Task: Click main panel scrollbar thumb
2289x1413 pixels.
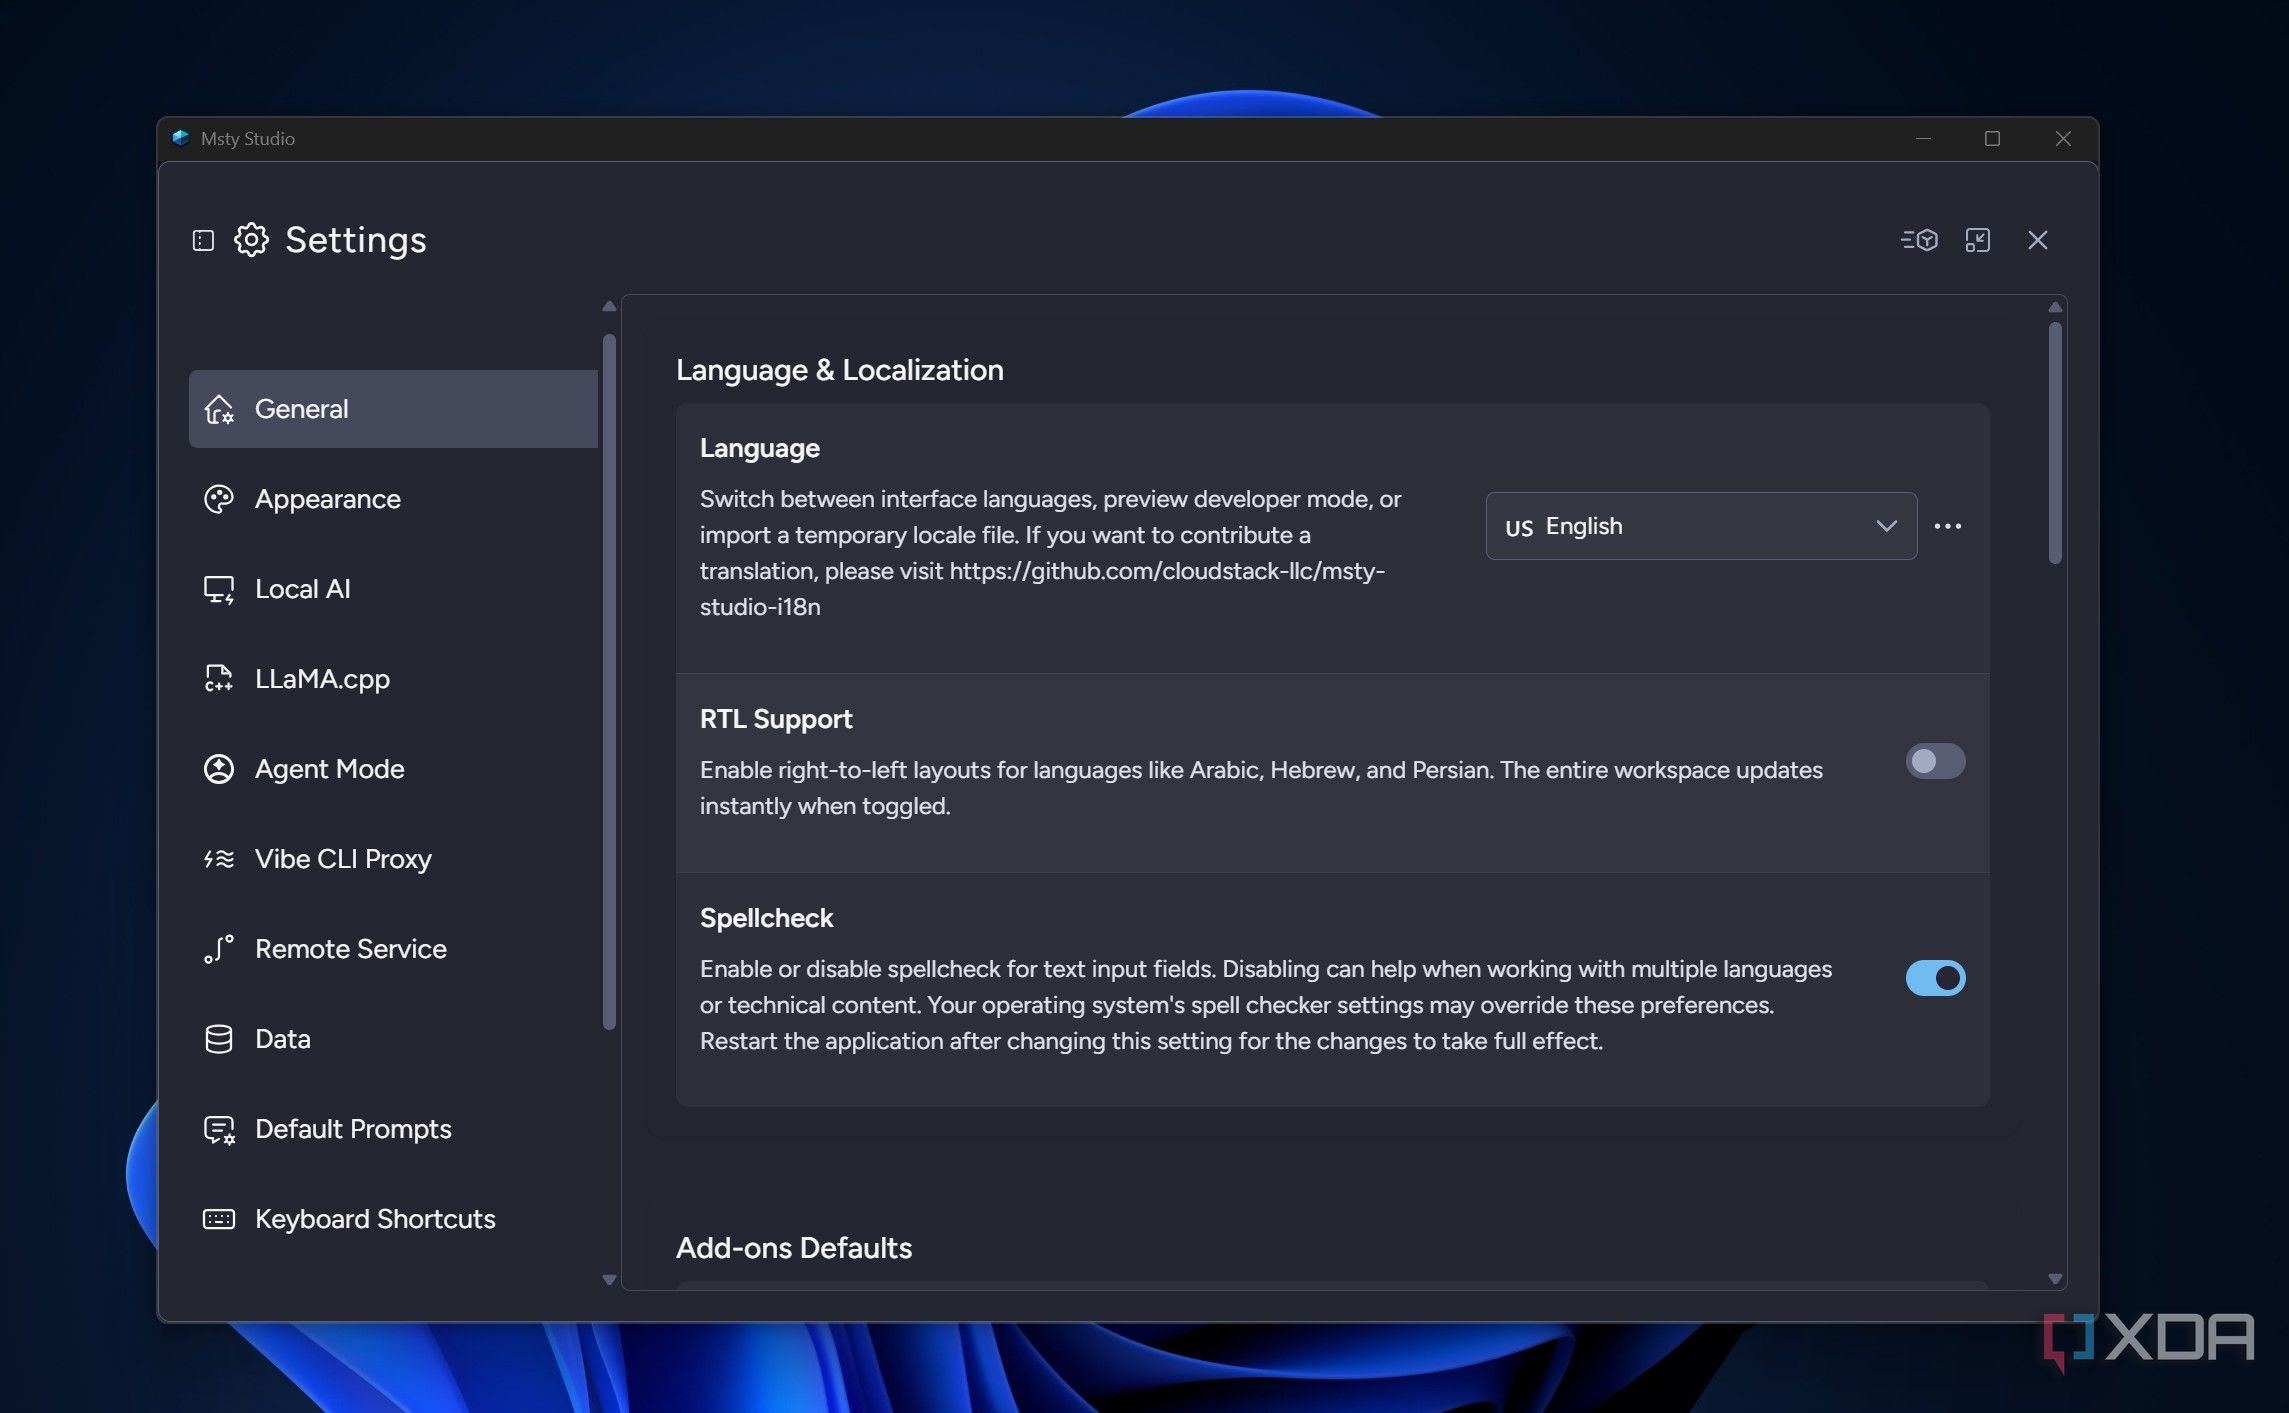Action: point(2055,443)
